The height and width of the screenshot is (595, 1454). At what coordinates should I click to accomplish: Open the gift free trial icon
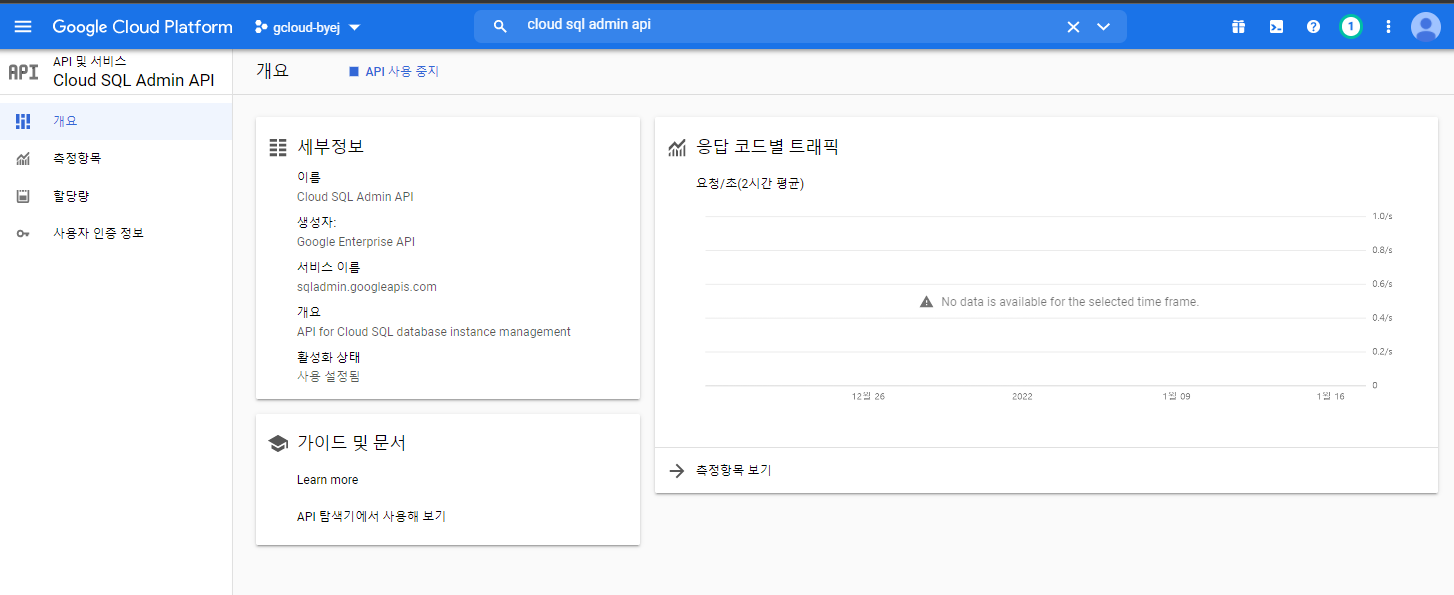click(1238, 27)
